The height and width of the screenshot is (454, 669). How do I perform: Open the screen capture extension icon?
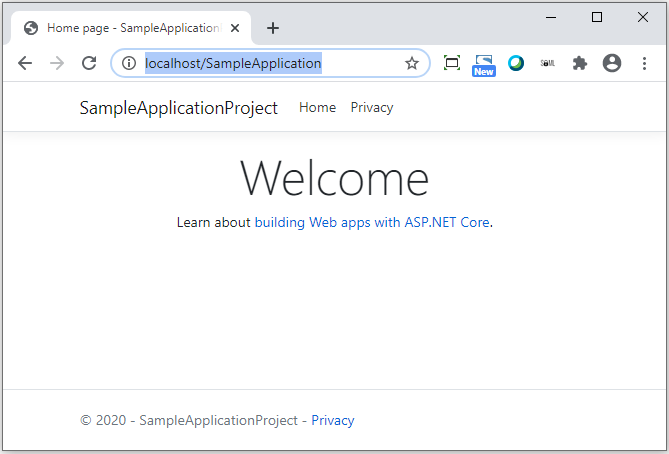pyautogui.click(x=452, y=63)
